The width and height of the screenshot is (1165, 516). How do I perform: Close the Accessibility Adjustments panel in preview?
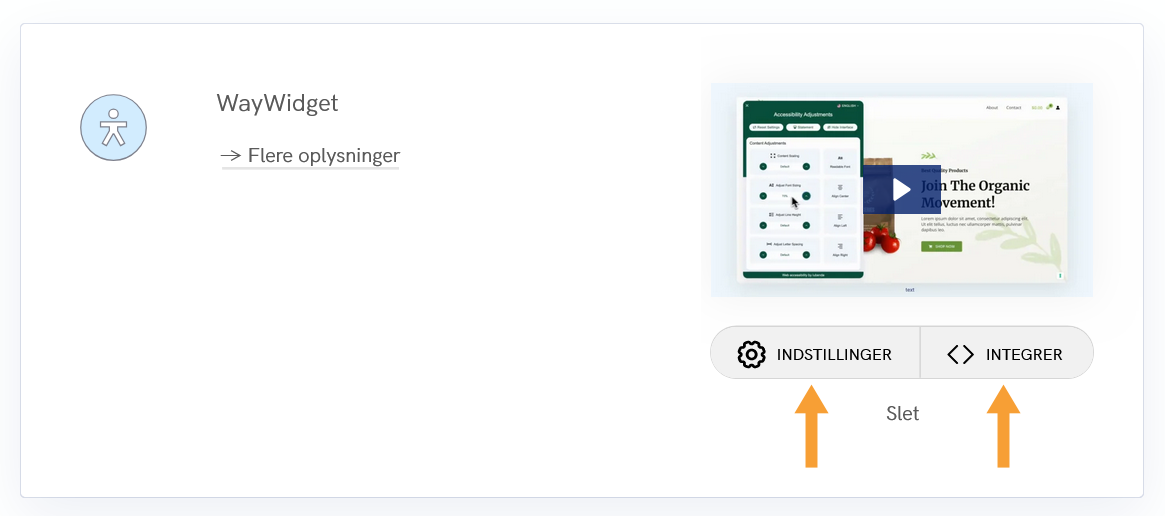click(747, 105)
